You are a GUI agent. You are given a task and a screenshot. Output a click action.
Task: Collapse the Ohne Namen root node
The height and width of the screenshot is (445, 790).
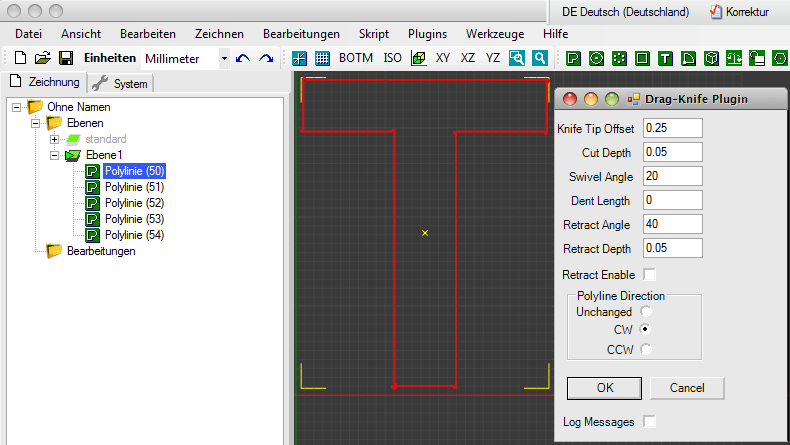pos(17,107)
